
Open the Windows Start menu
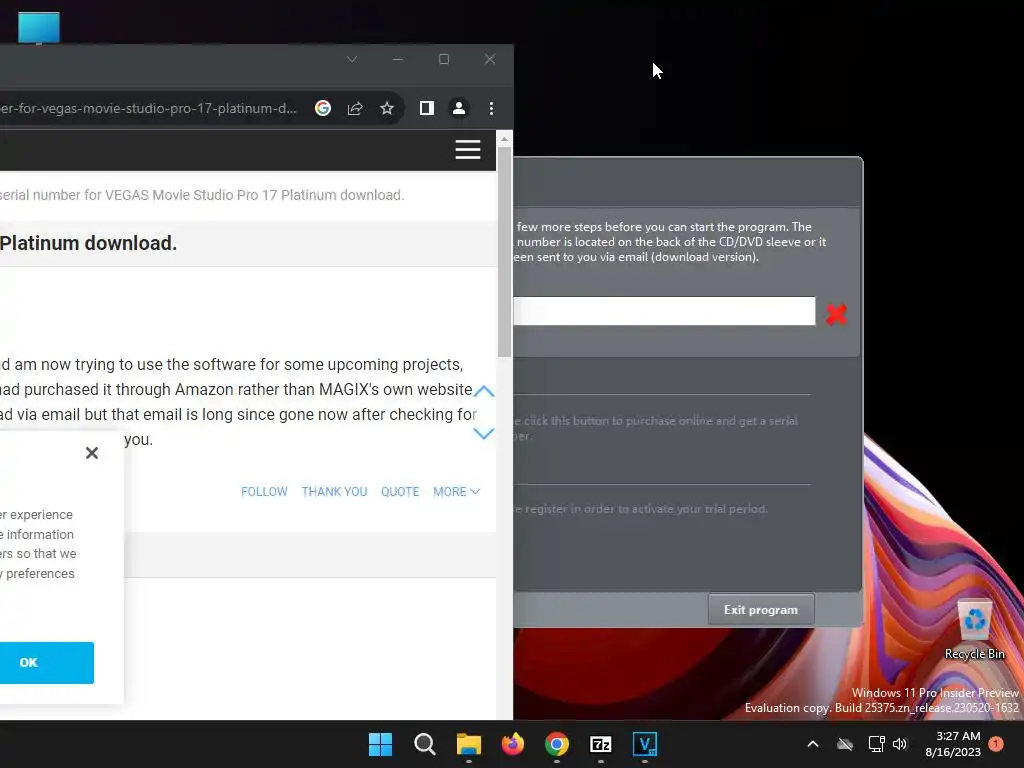[381, 744]
